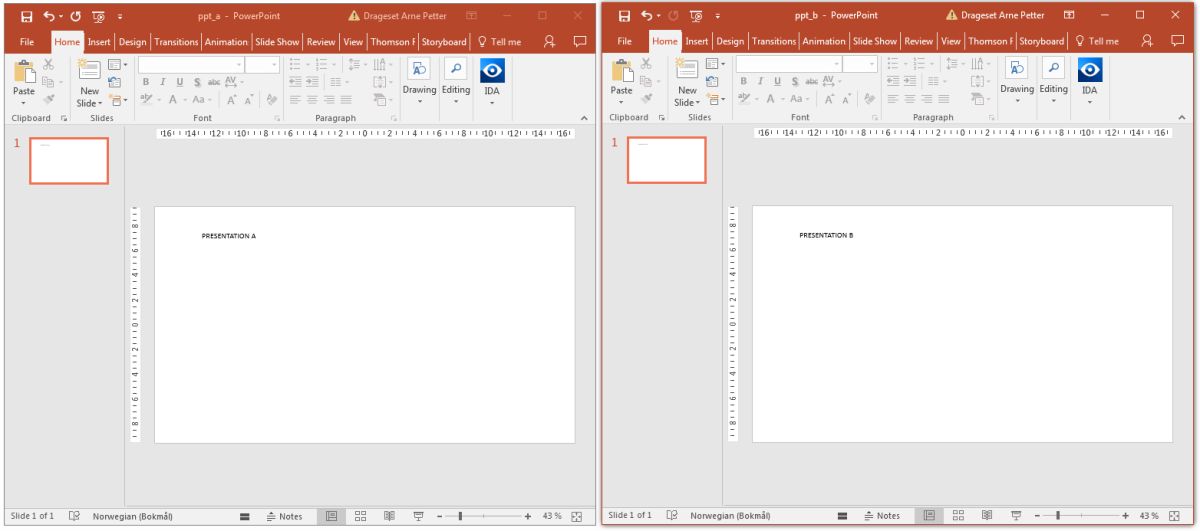The width and height of the screenshot is (1200, 531).
Task: Open Editing search group in ppt_b
Action: [1053, 80]
